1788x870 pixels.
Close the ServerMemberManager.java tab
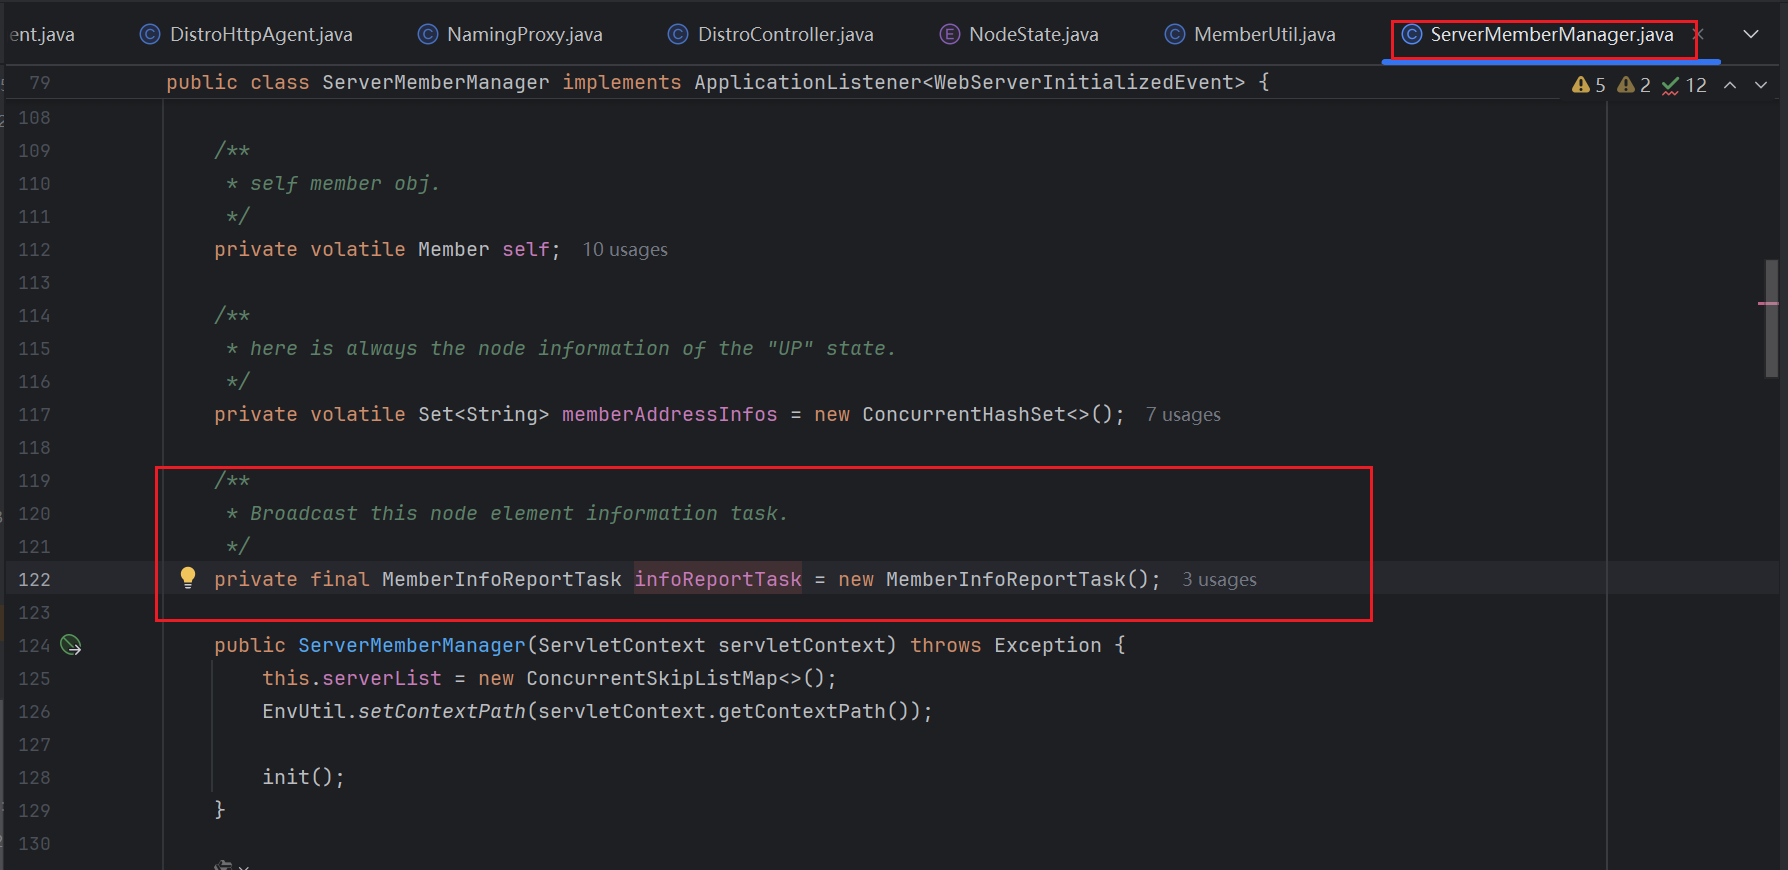pos(1697,34)
